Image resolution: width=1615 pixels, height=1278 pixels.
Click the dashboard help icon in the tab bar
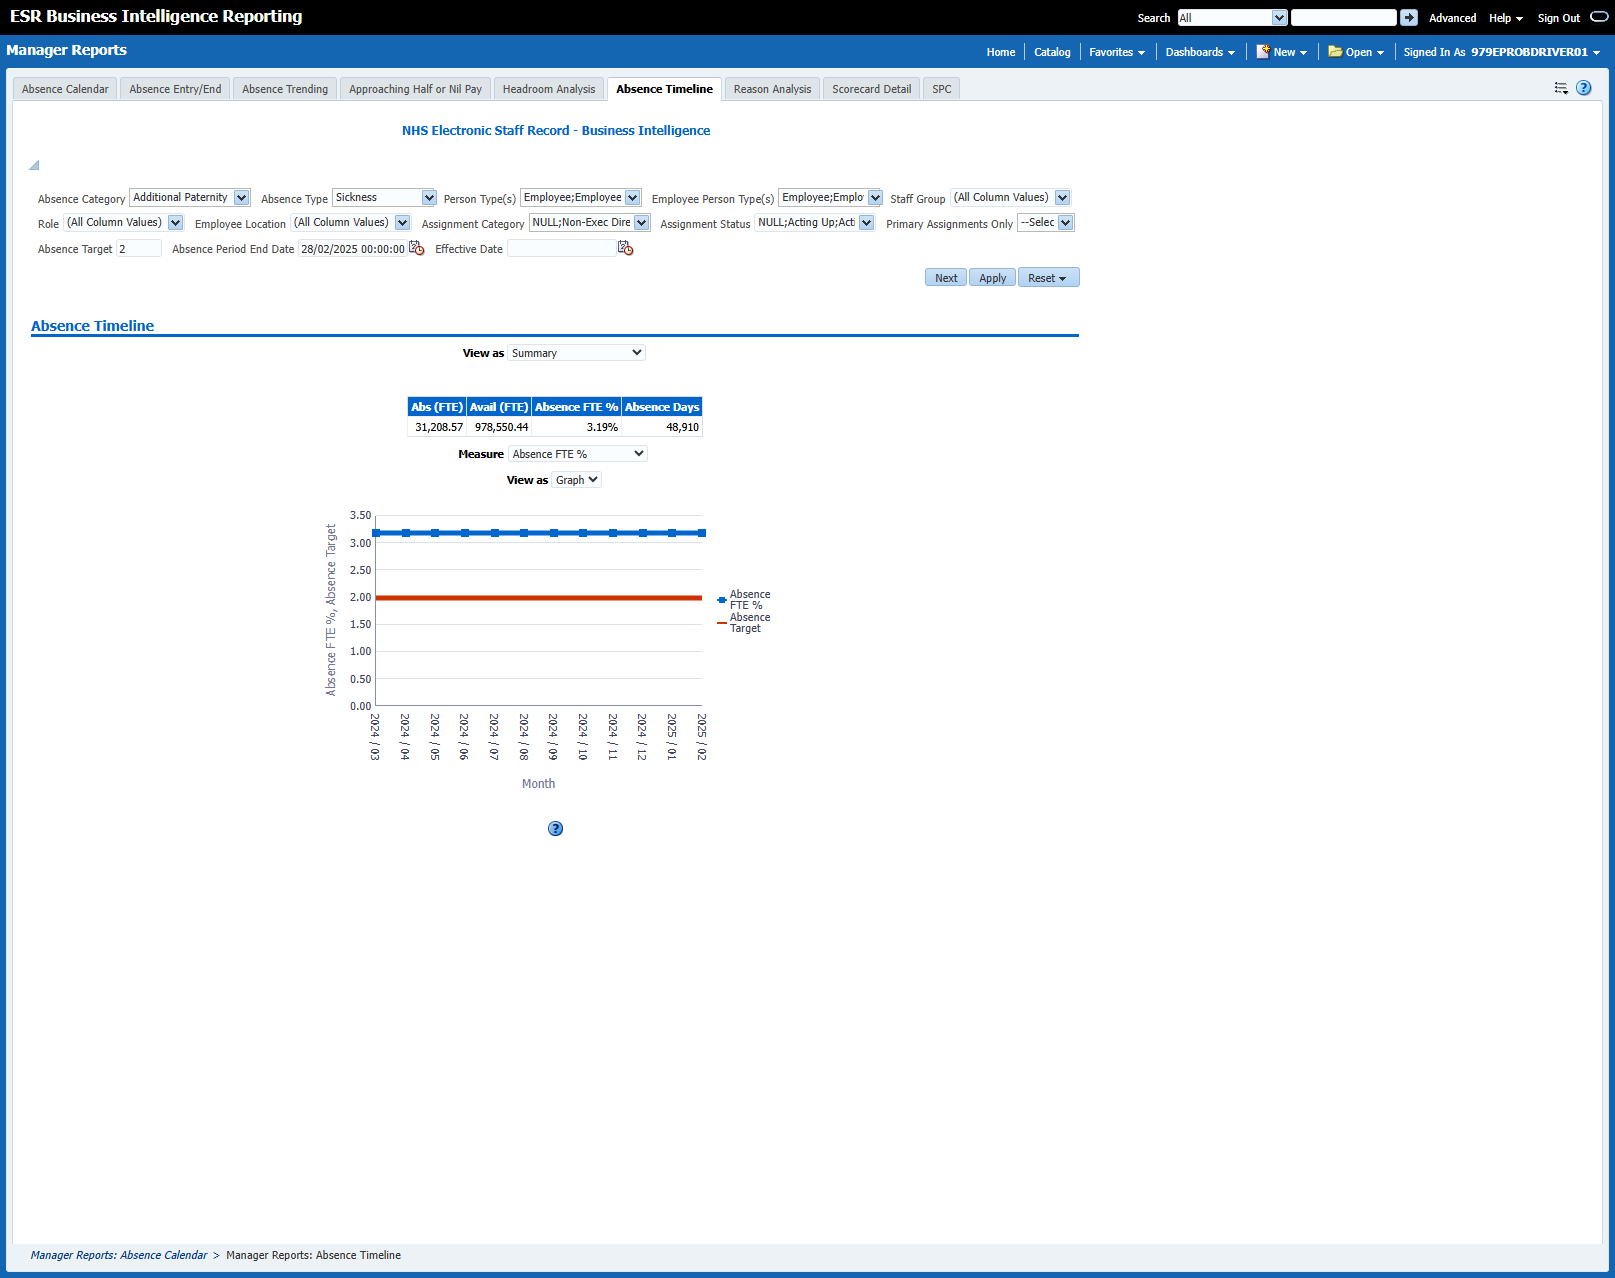tap(1584, 88)
